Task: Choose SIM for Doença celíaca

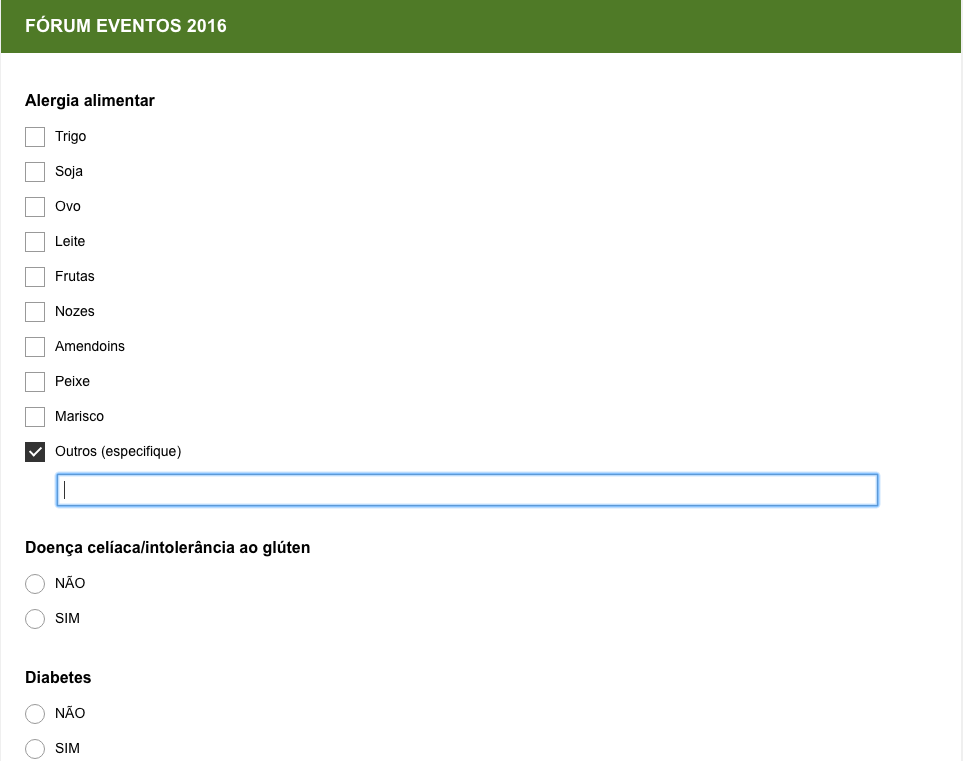Action: click(x=35, y=619)
